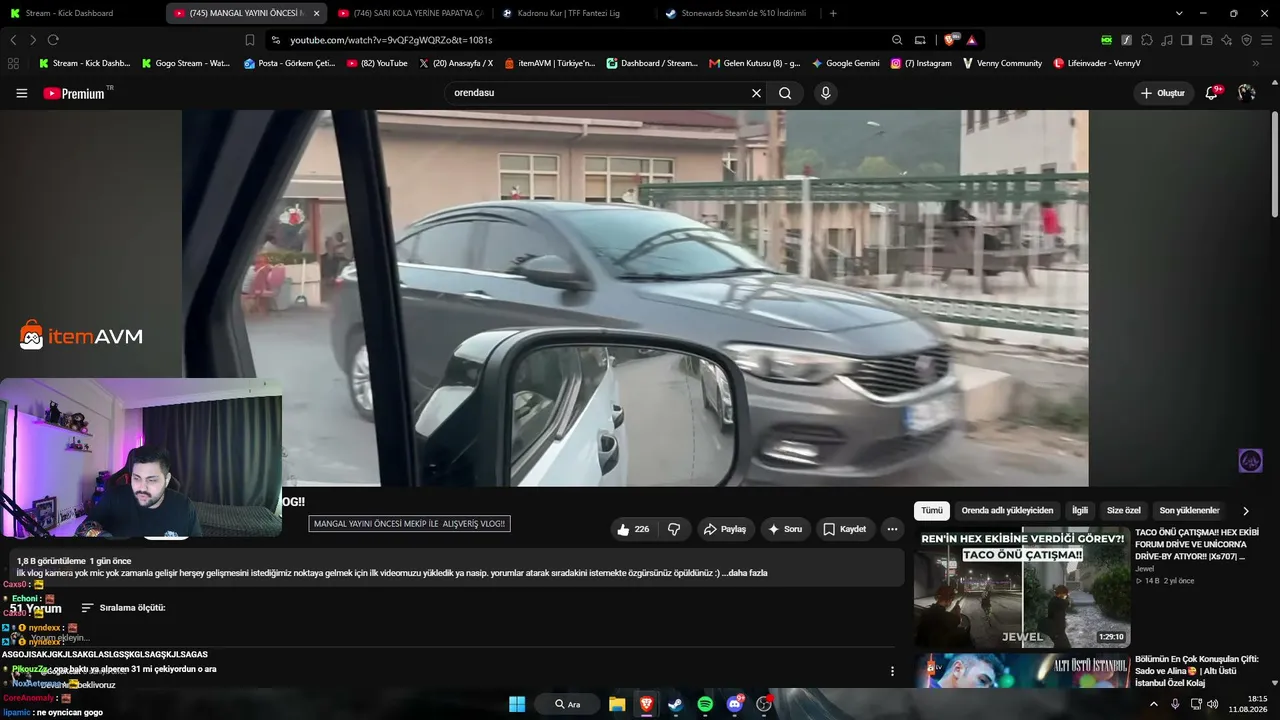Open the browser main hamburger menu
Viewport: 1280px width, 720px height.
[x=1266, y=40]
